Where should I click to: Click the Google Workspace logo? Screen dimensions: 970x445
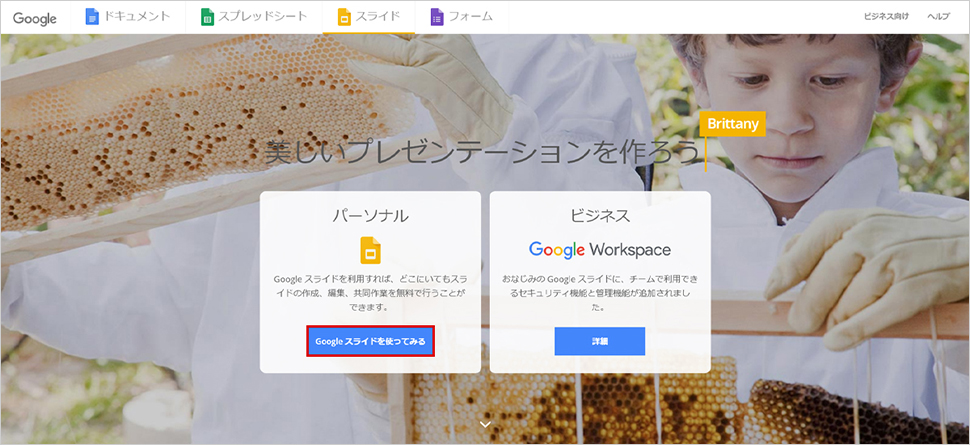pyautogui.click(x=599, y=250)
